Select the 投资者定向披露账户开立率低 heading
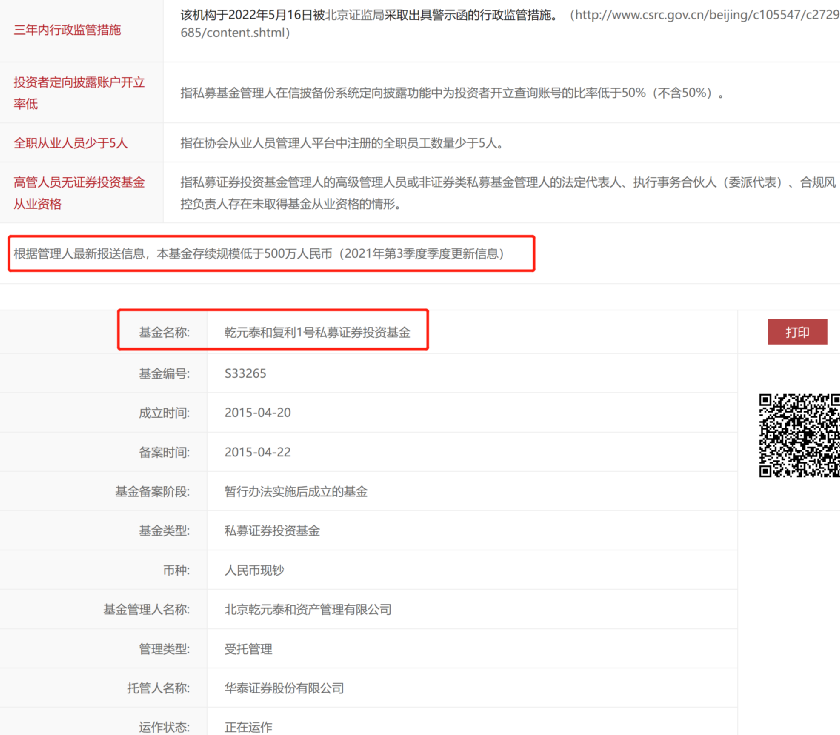 pos(79,92)
